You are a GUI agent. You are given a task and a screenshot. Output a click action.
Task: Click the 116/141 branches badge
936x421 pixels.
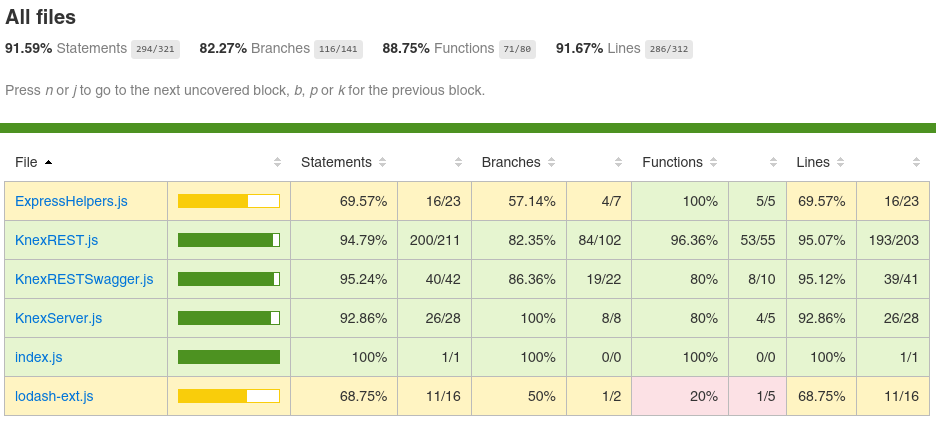point(338,49)
